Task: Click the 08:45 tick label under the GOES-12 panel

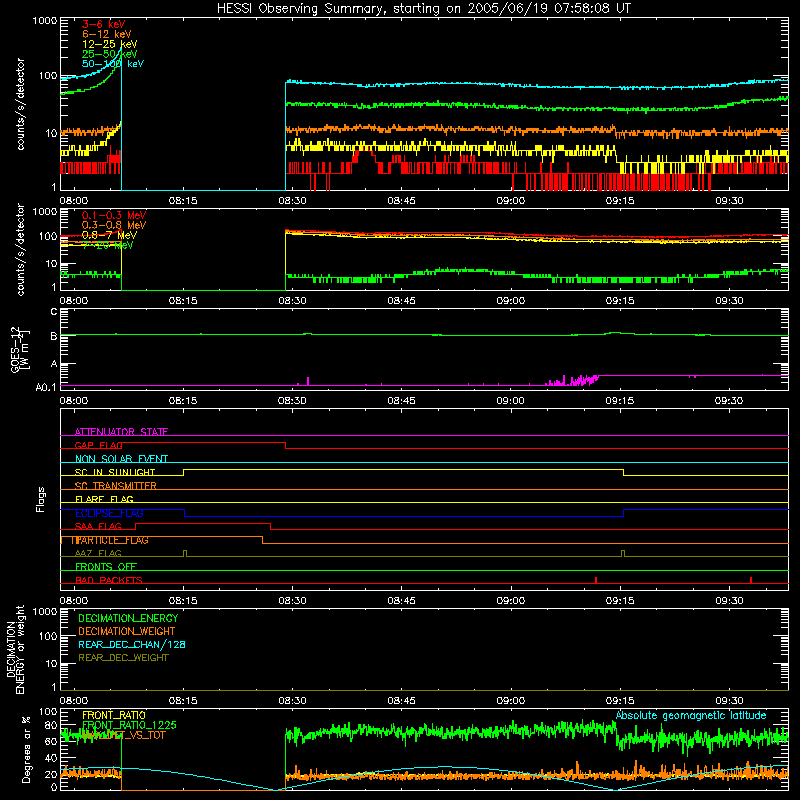Action: point(402,401)
